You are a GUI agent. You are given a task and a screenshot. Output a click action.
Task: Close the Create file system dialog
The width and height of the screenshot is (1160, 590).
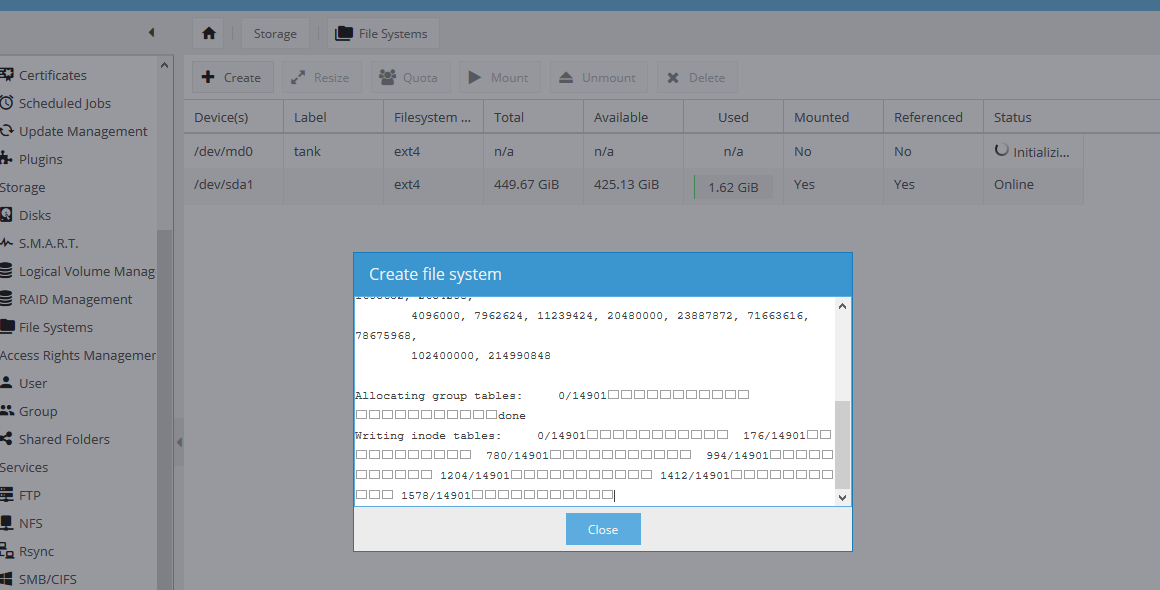pos(602,529)
